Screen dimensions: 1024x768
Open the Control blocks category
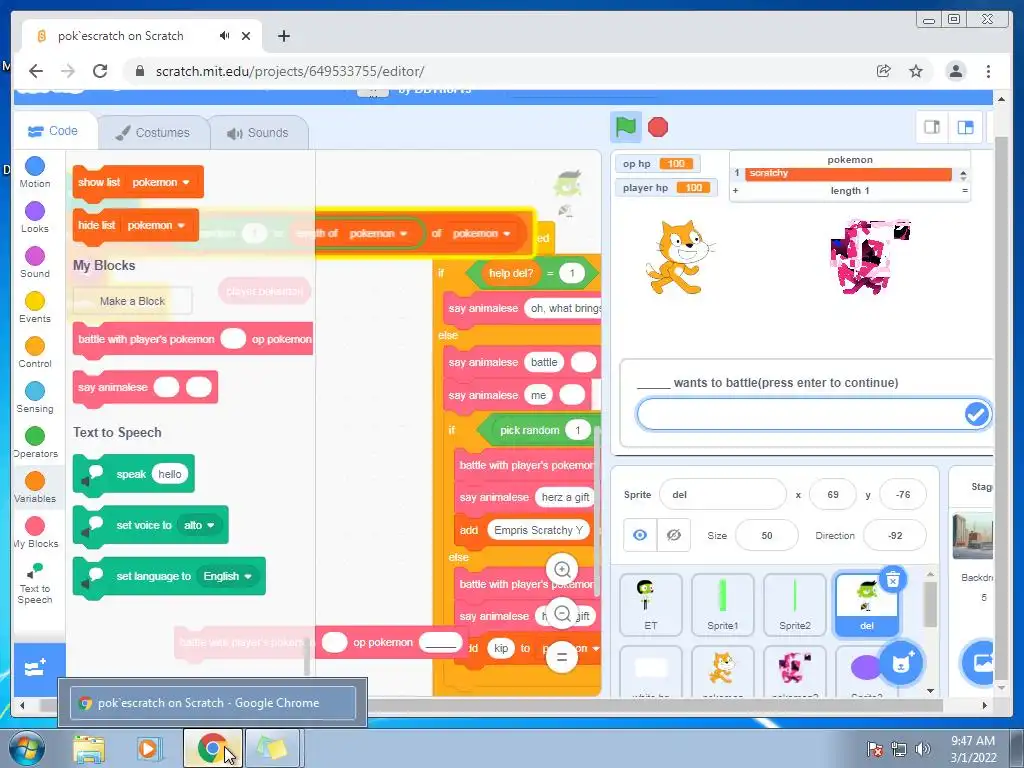coord(35,353)
